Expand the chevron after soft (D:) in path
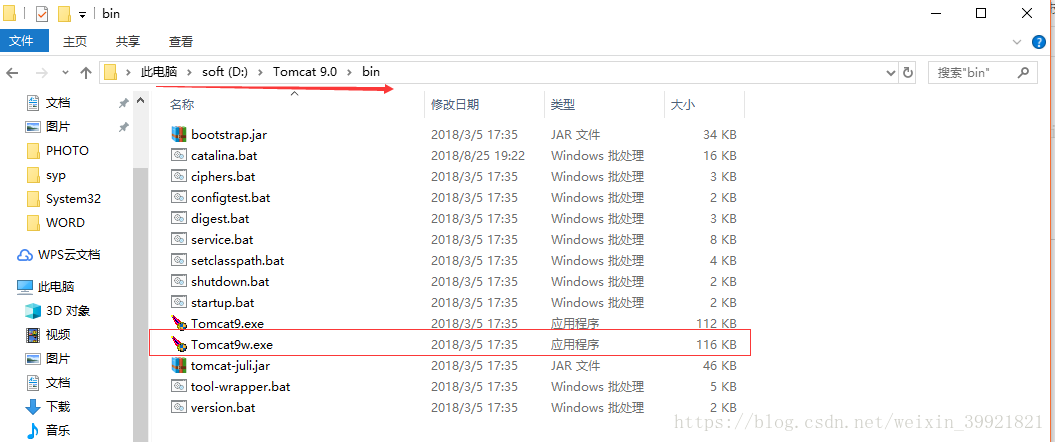Screen dimensions: 1055x442 coord(260,72)
